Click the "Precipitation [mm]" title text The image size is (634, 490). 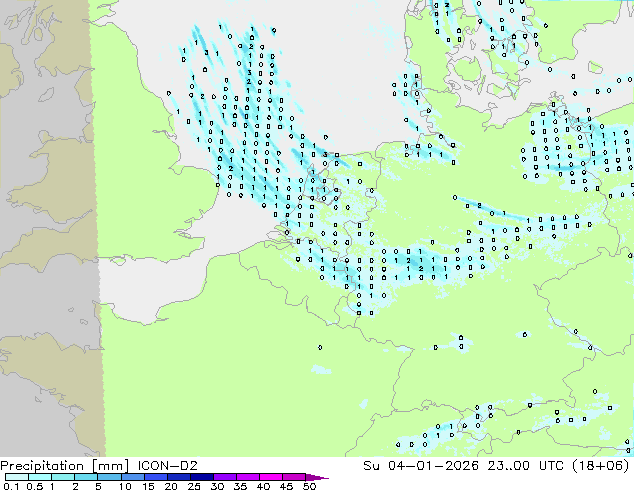pyautogui.click(x=64, y=466)
